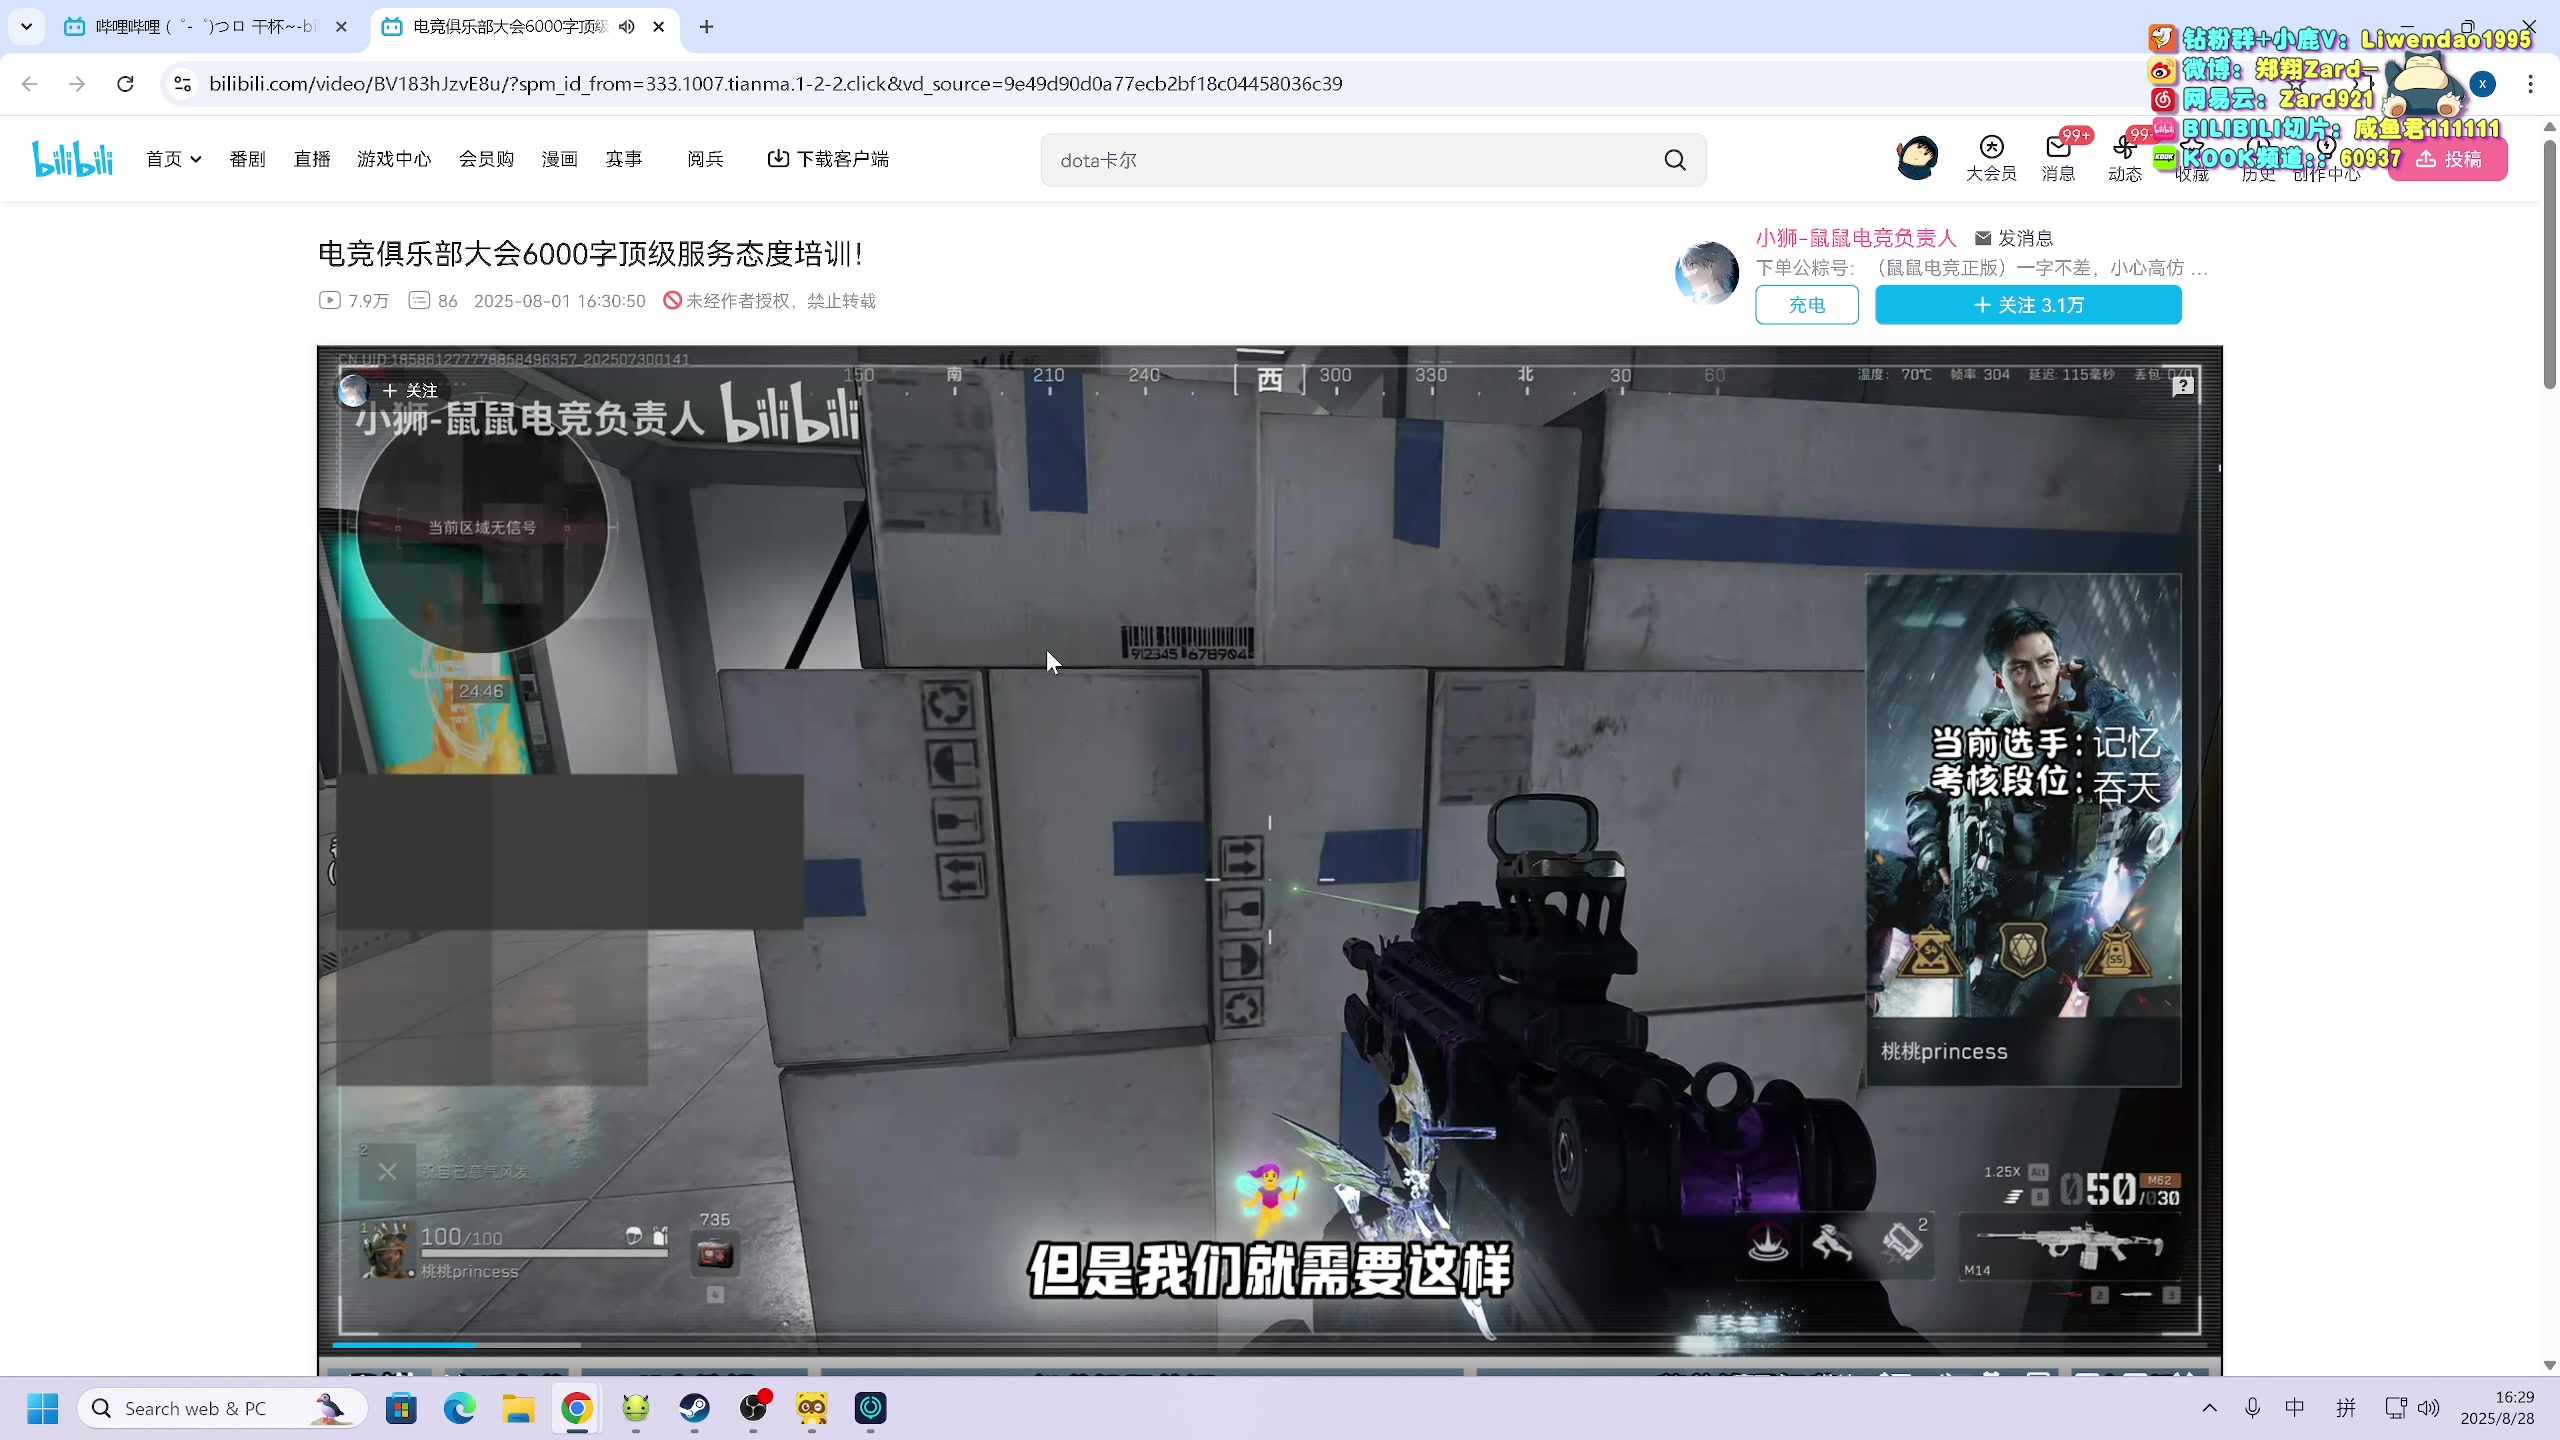Click the site info icon in address bar
2560x1440 pixels.
(182, 84)
